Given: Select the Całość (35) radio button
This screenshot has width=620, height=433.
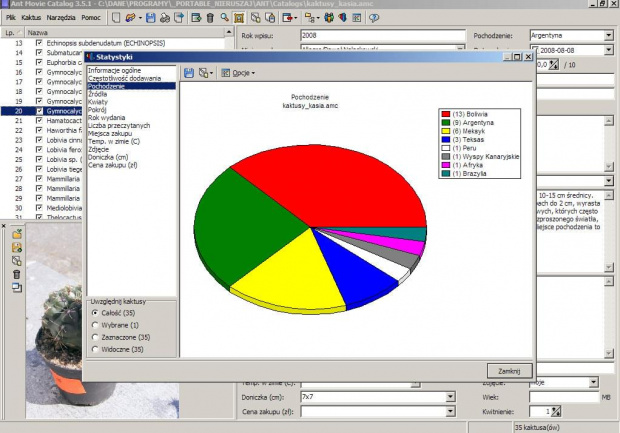Looking at the screenshot, I should 95,313.
